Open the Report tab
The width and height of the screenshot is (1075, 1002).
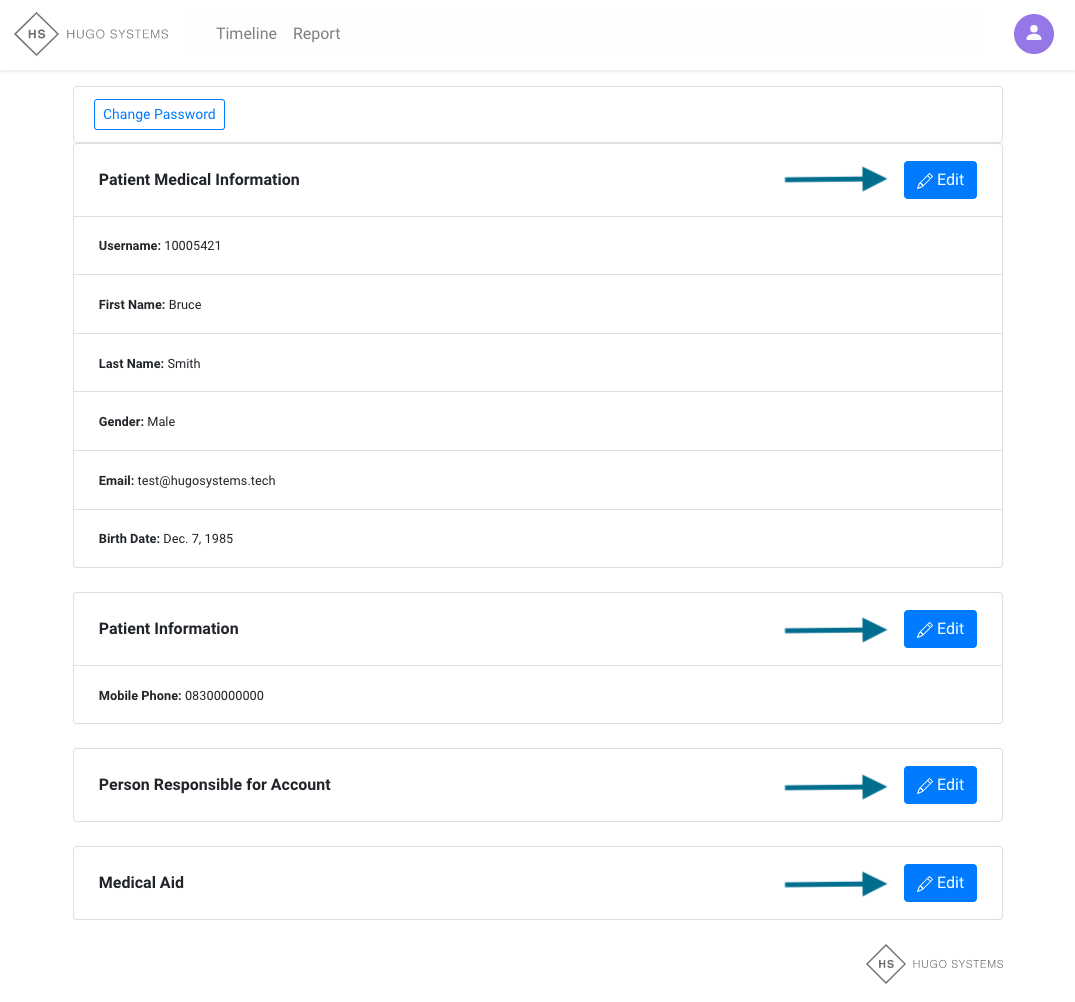click(317, 34)
